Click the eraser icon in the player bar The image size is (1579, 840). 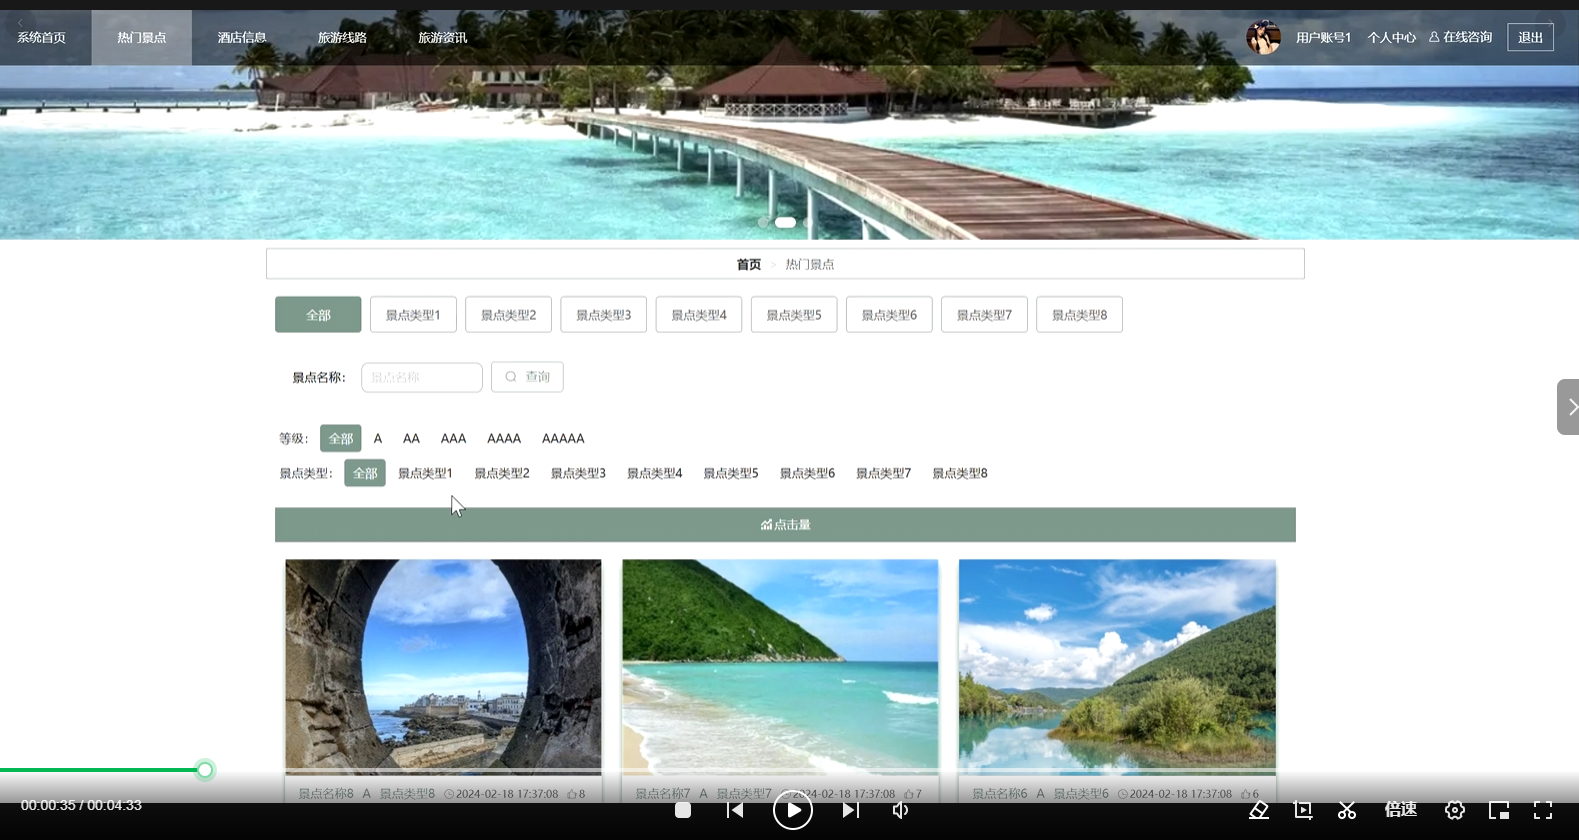(x=1259, y=810)
